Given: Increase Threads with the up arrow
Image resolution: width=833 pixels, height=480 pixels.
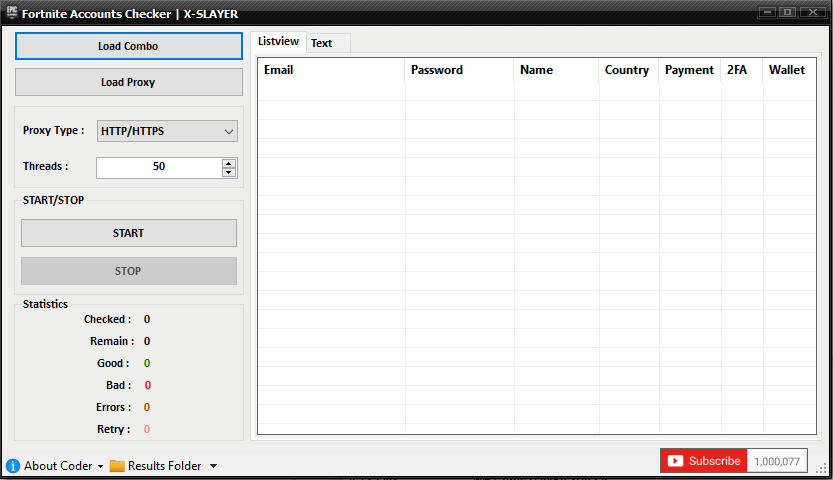Looking at the screenshot, I should click(x=229, y=164).
